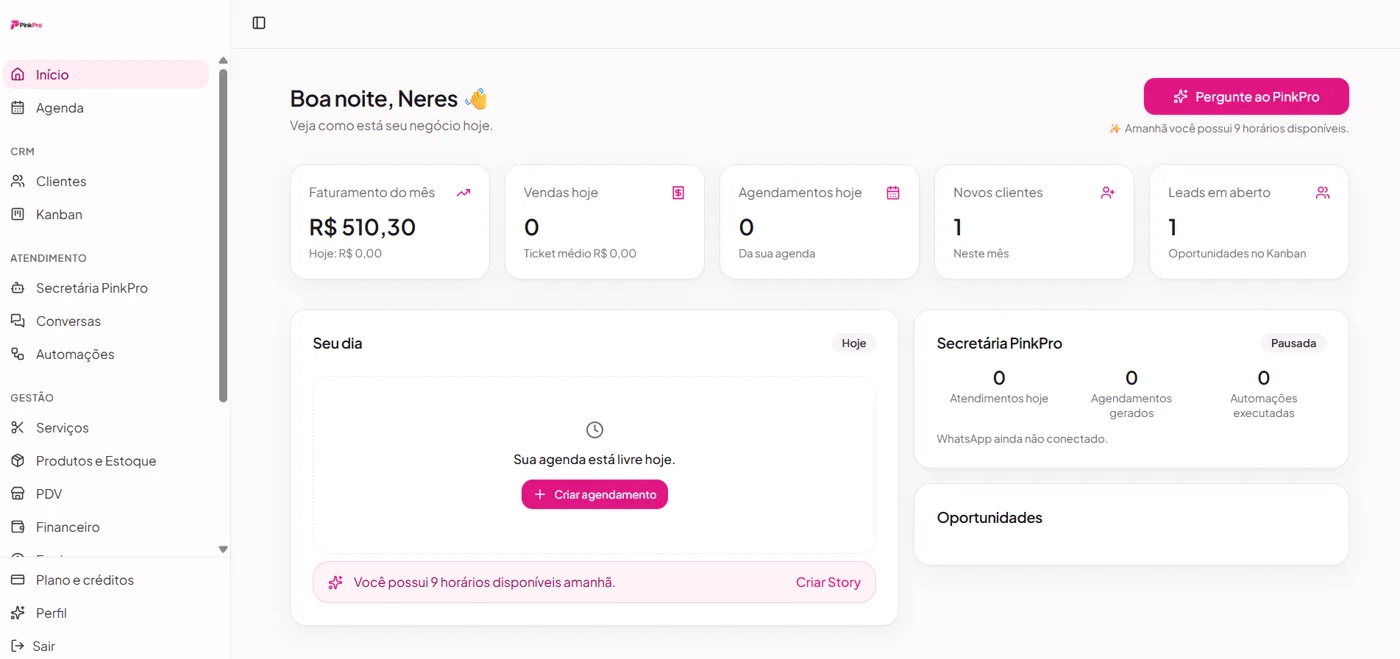
Task: Click the 'Secretária PinkPro' card heading
Action: click(999, 343)
